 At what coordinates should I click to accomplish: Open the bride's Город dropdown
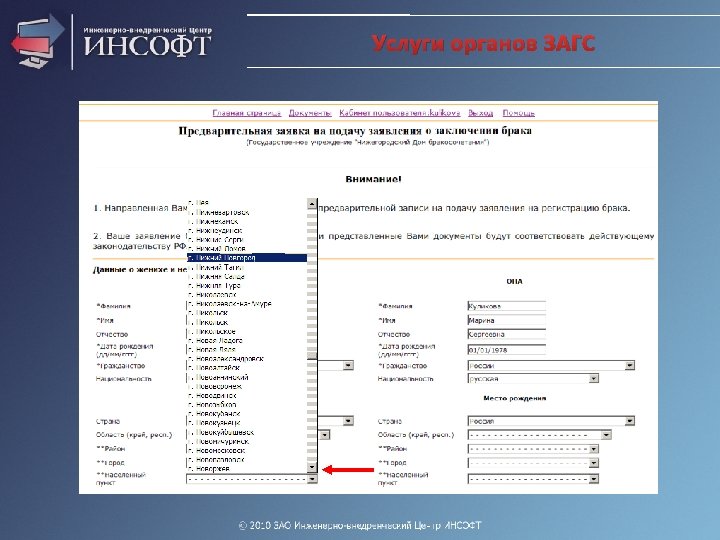point(533,463)
